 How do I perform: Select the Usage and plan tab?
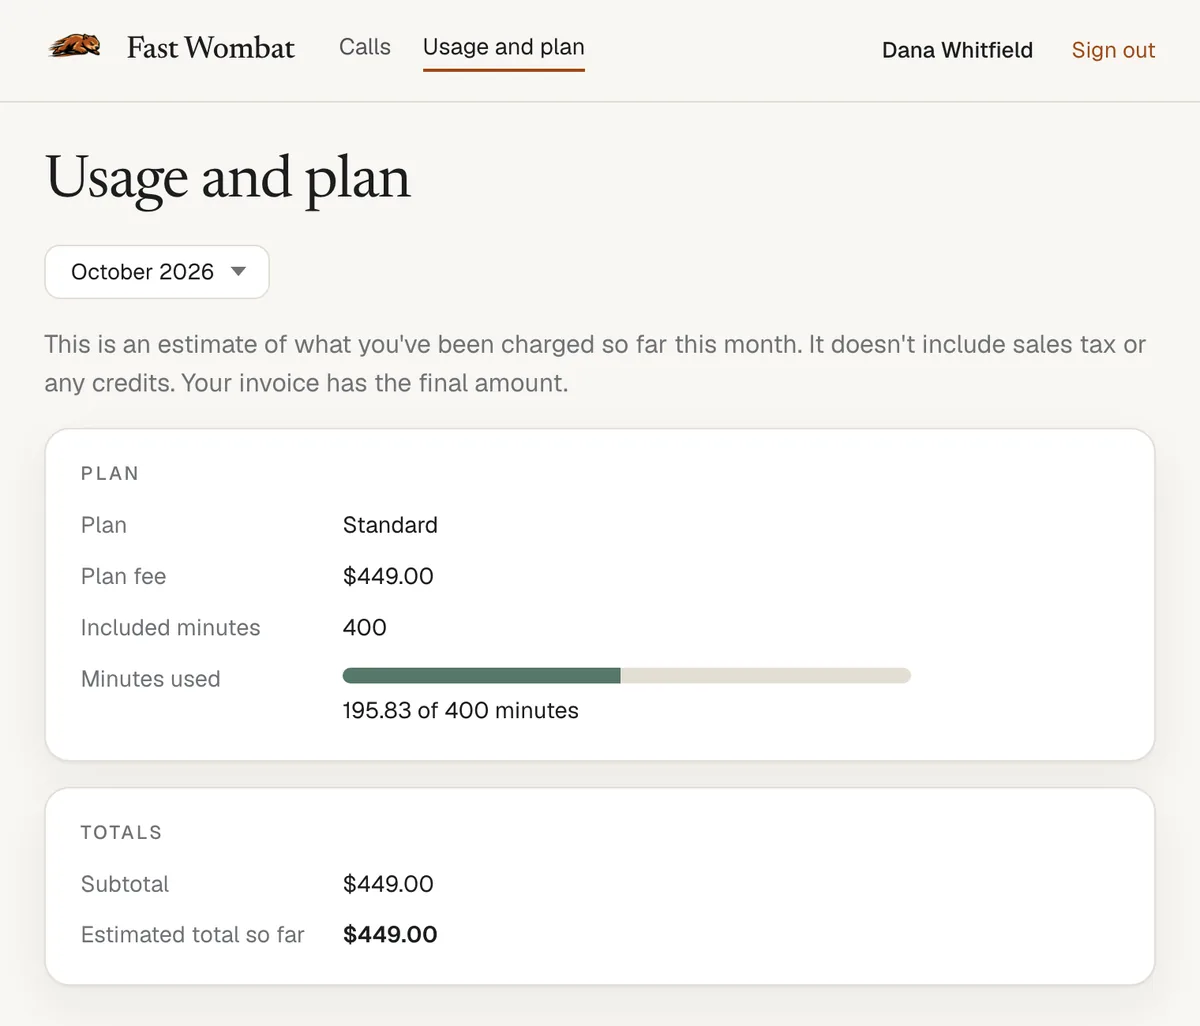tap(504, 47)
